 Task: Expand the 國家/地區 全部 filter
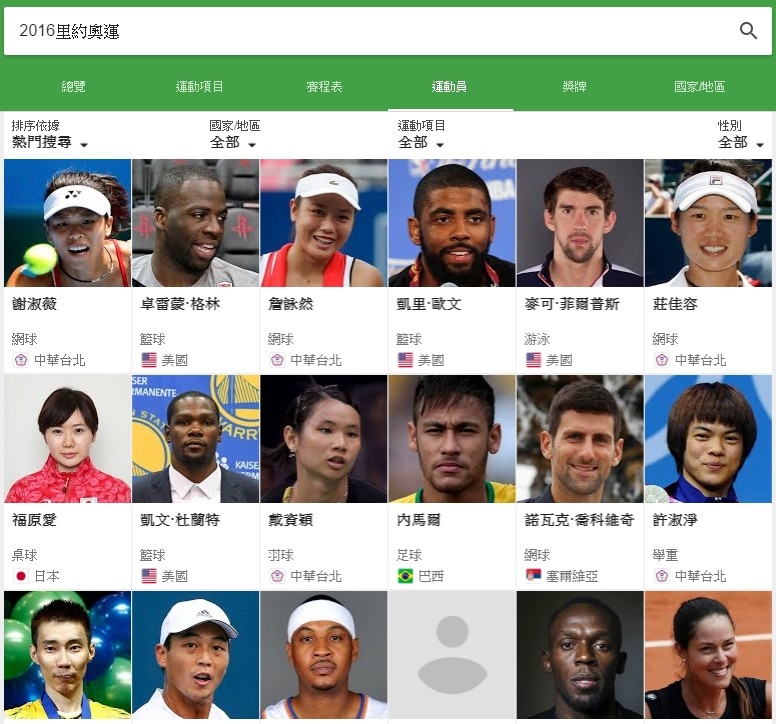pyautogui.click(x=235, y=135)
